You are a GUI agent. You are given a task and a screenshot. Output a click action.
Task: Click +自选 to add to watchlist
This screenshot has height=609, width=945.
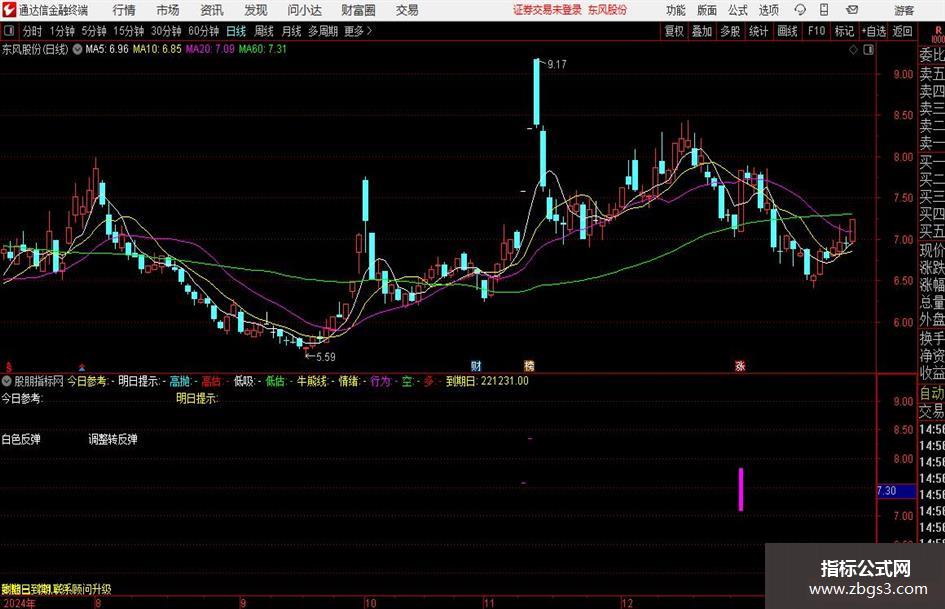[873, 31]
